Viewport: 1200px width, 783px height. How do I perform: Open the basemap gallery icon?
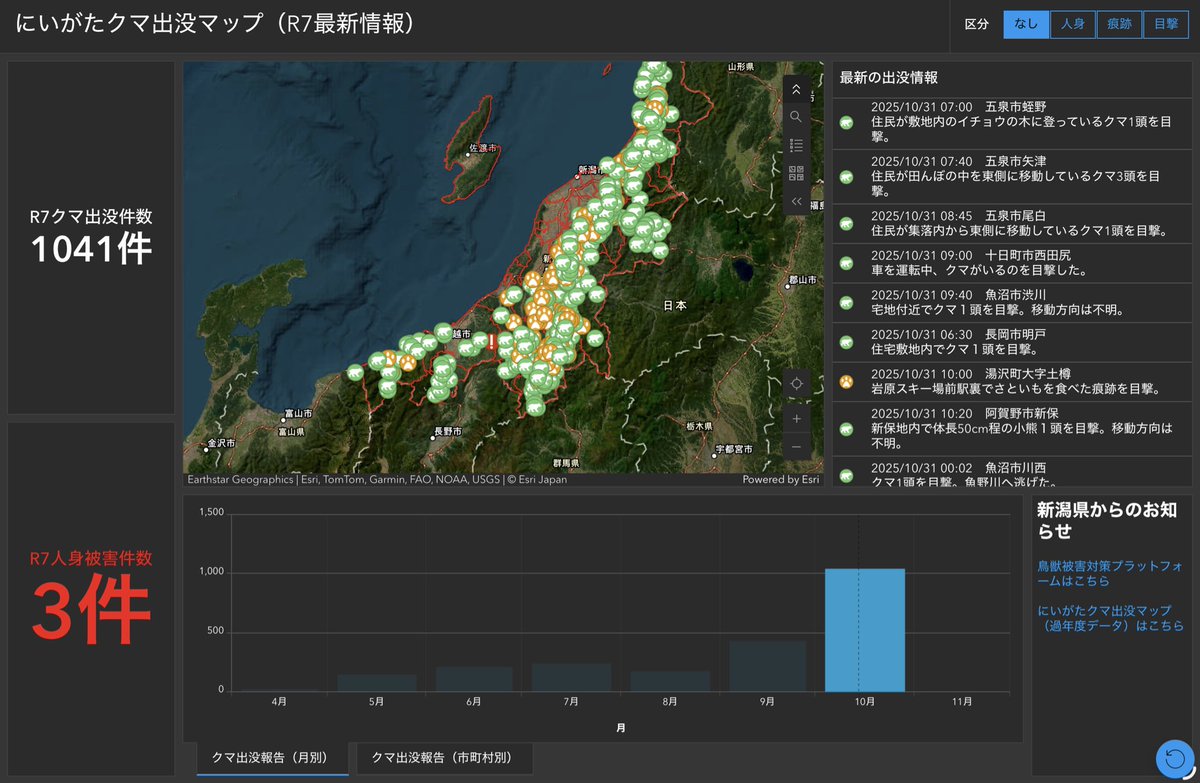coord(796,172)
